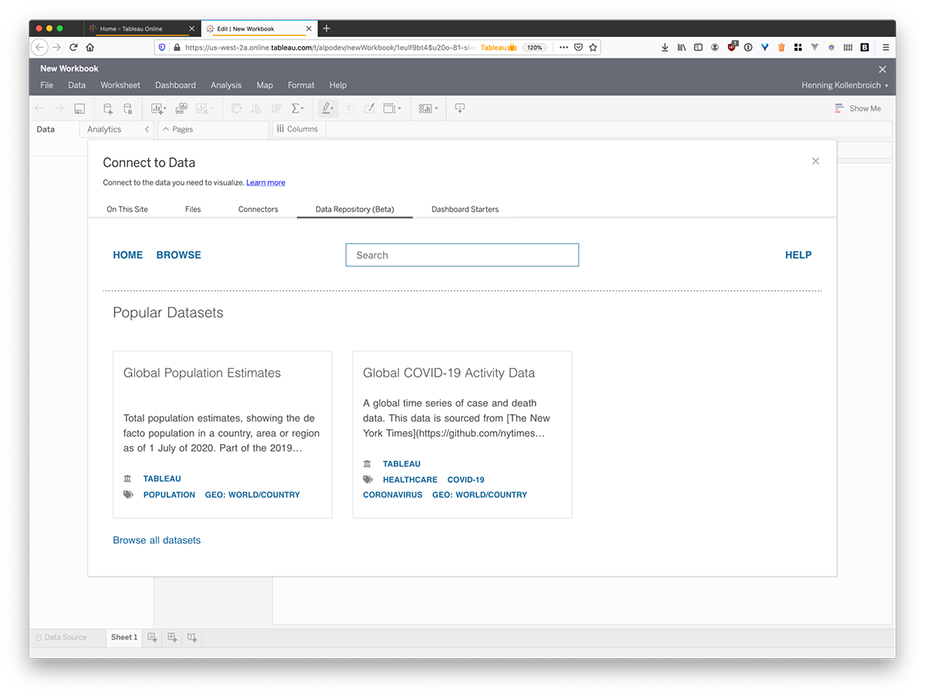Click the HELP link in data repository
Screen dimensions: 925x697
click(x=798, y=255)
